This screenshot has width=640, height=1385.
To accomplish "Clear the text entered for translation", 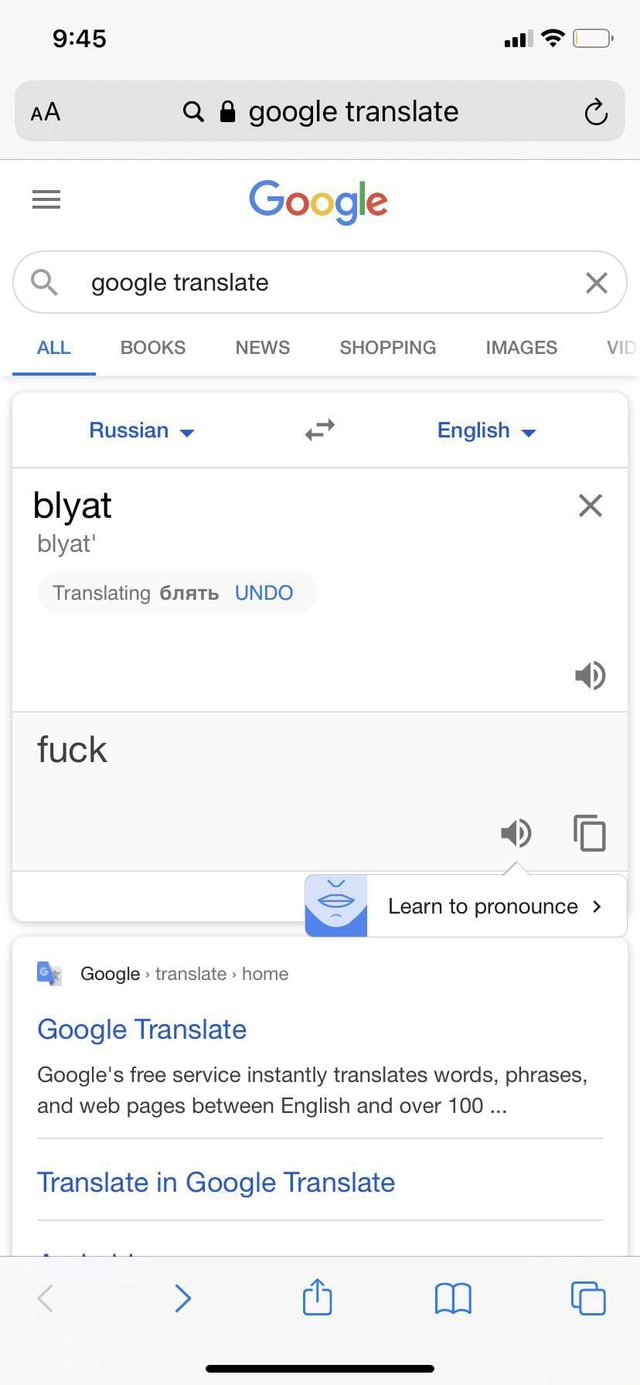I will point(590,506).
